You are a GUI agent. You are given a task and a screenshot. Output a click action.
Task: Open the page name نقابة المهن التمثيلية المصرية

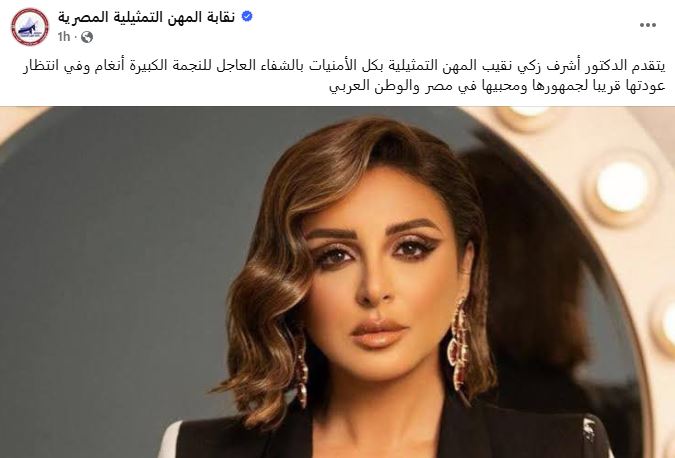point(147,17)
